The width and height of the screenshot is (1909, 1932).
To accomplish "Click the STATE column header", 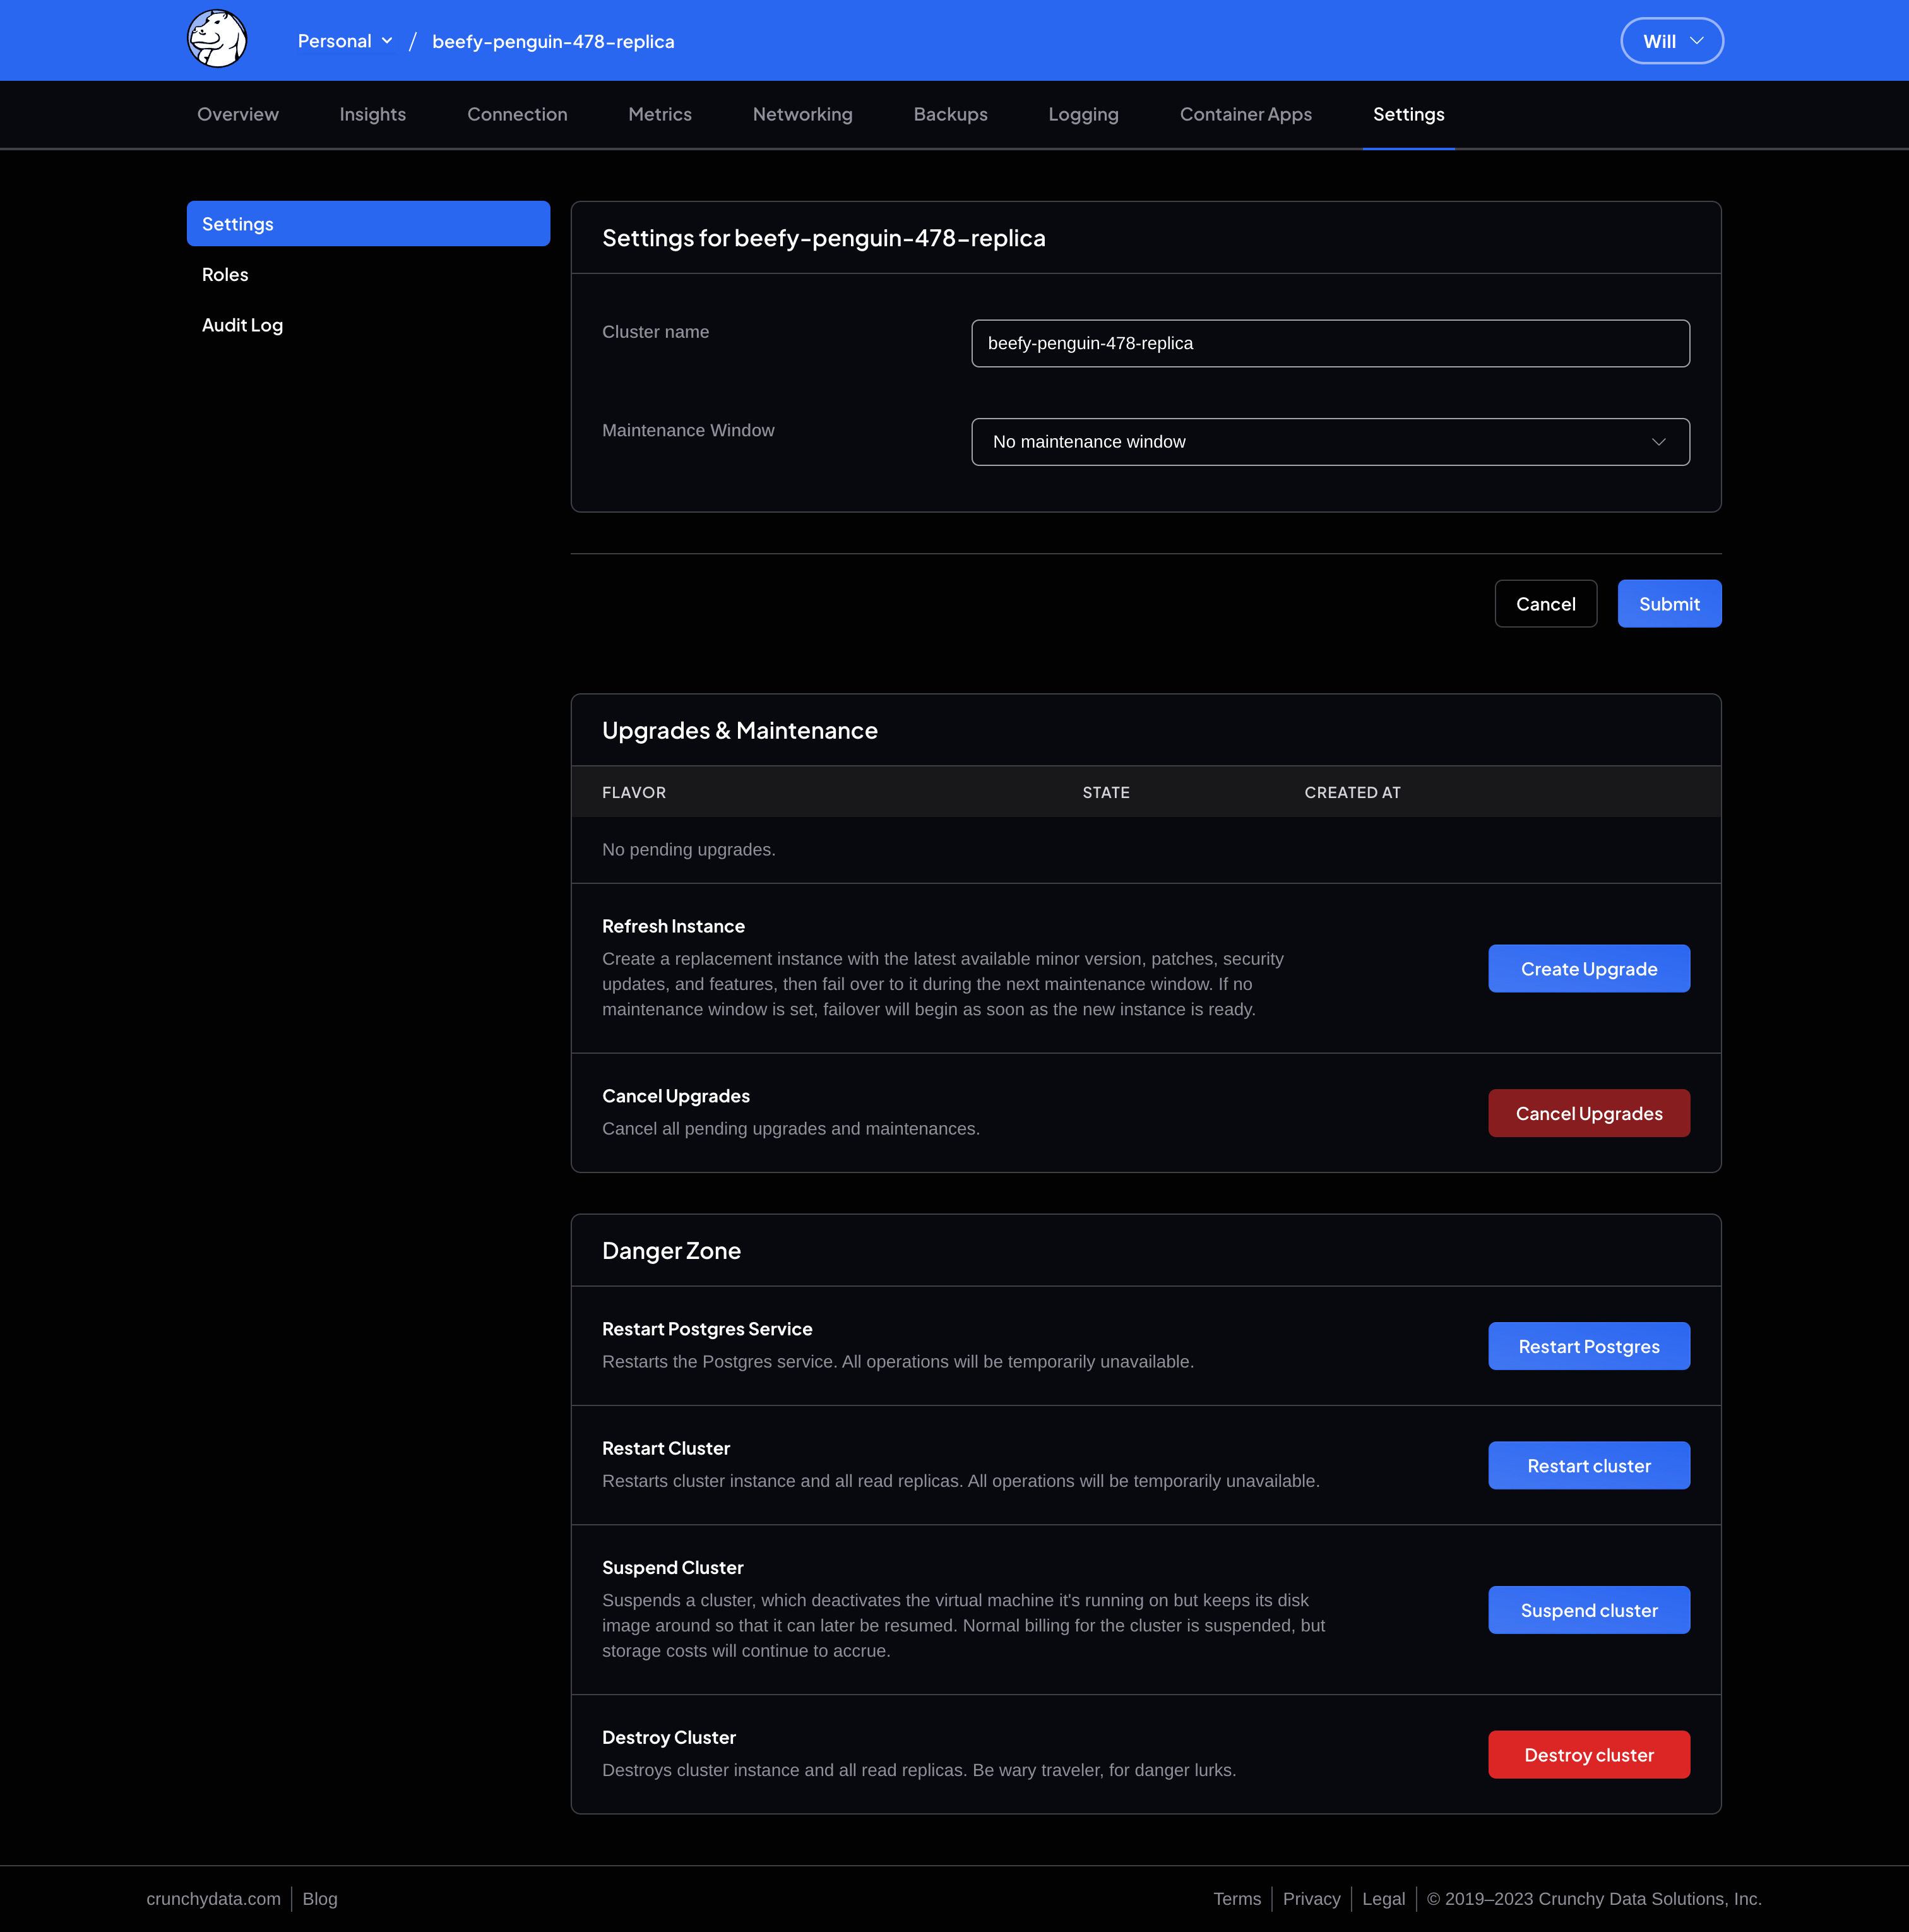I will pyautogui.click(x=1106, y=792).
